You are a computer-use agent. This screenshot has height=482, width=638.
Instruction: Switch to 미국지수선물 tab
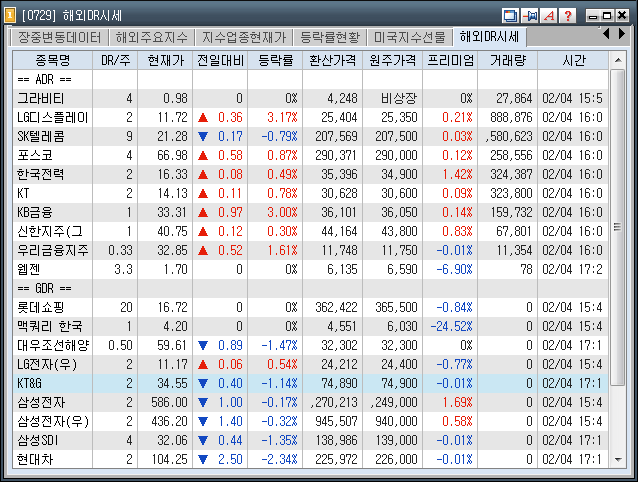410,37
